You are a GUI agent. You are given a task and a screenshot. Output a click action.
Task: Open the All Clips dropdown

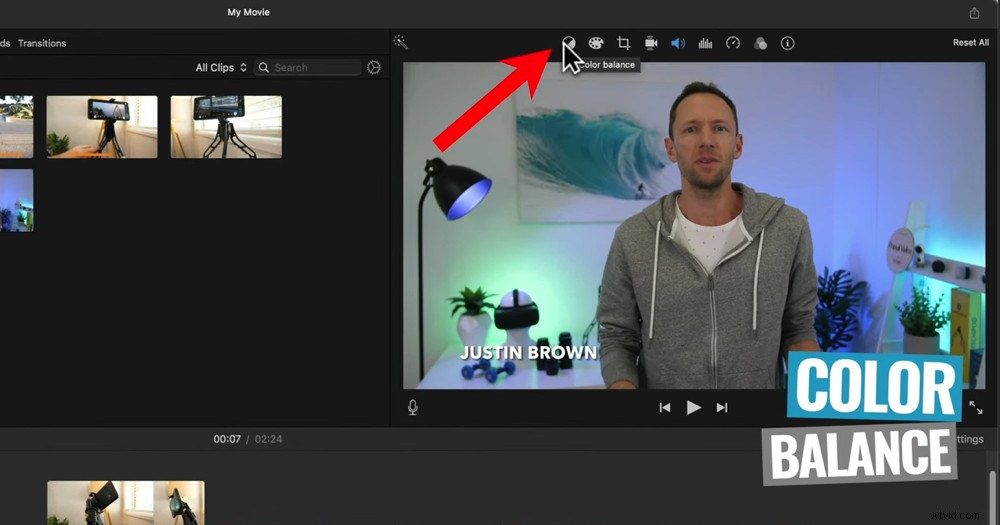pyautogui.click(x=221, y=68)
